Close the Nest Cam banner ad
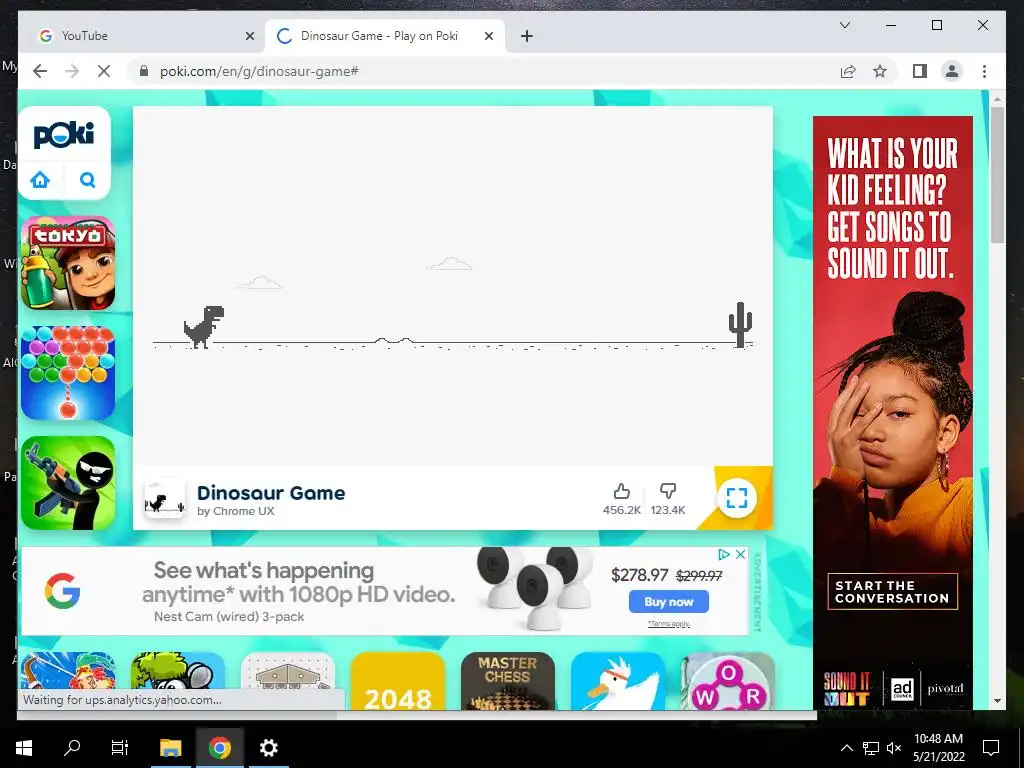This screenshot has width=1024, height=768. coord(740,554)
